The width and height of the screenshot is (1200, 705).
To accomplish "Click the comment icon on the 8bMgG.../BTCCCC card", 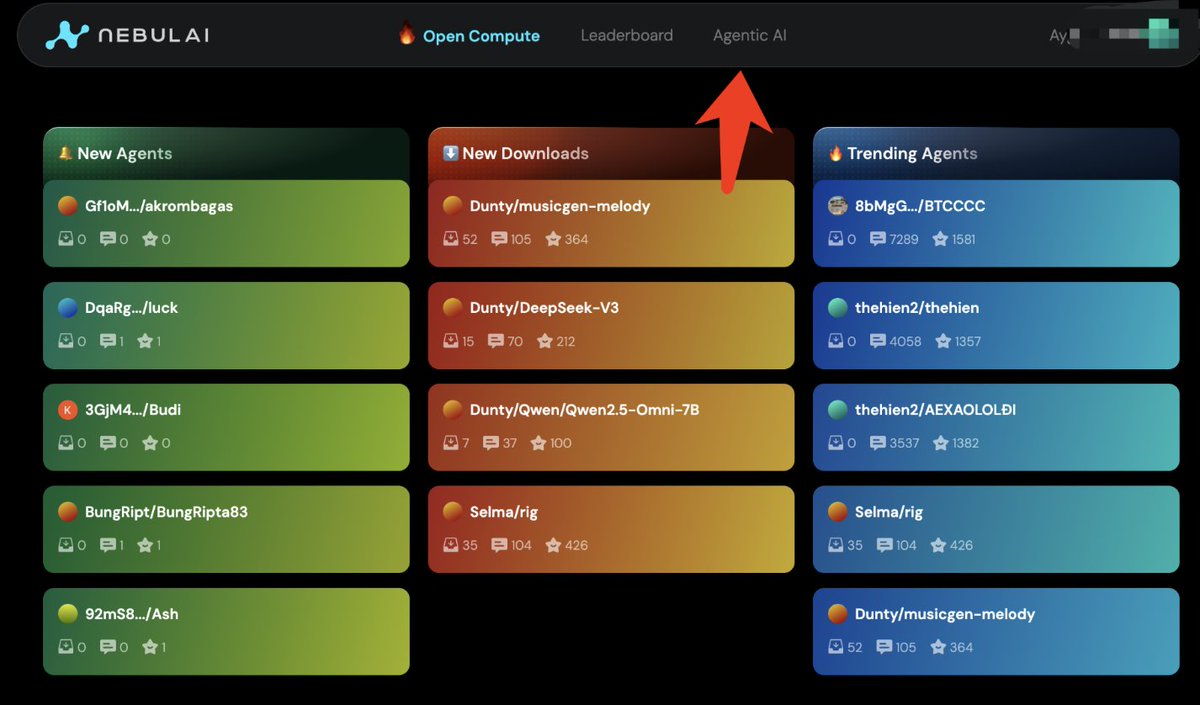I will click(x=878, y=239).
